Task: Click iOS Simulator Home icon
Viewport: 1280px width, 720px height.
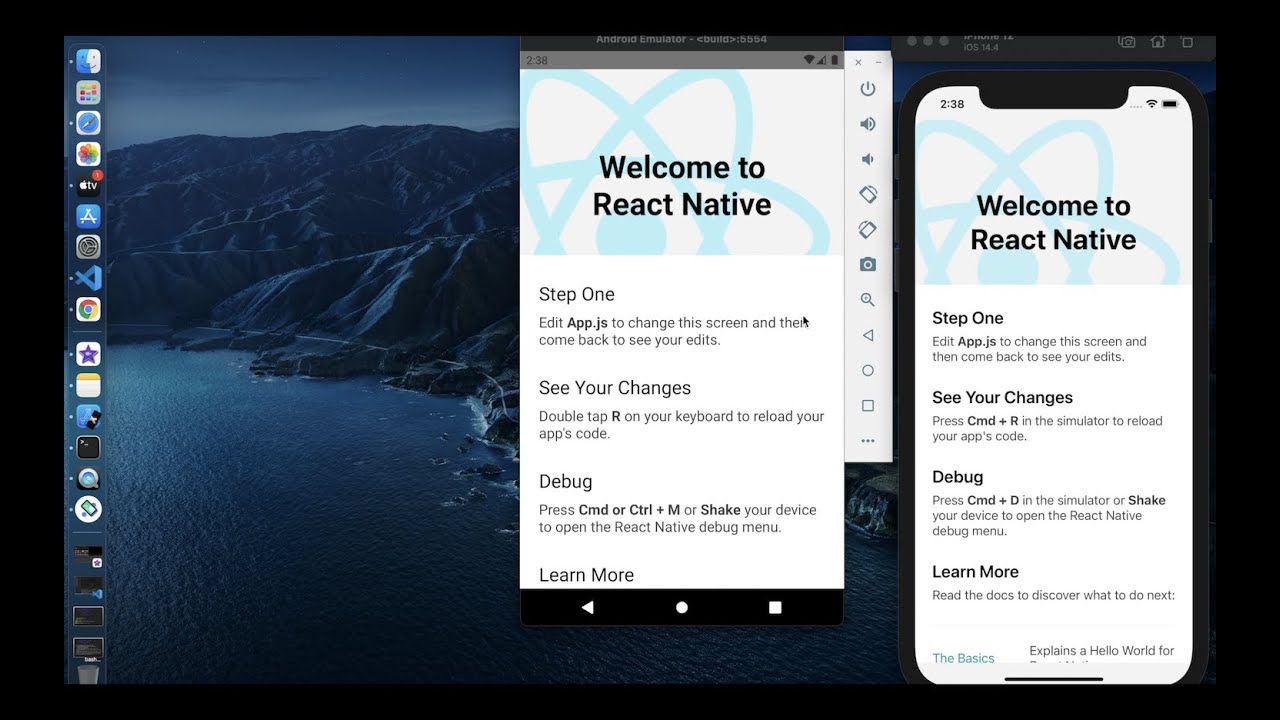Action: tap(1158, 42)
